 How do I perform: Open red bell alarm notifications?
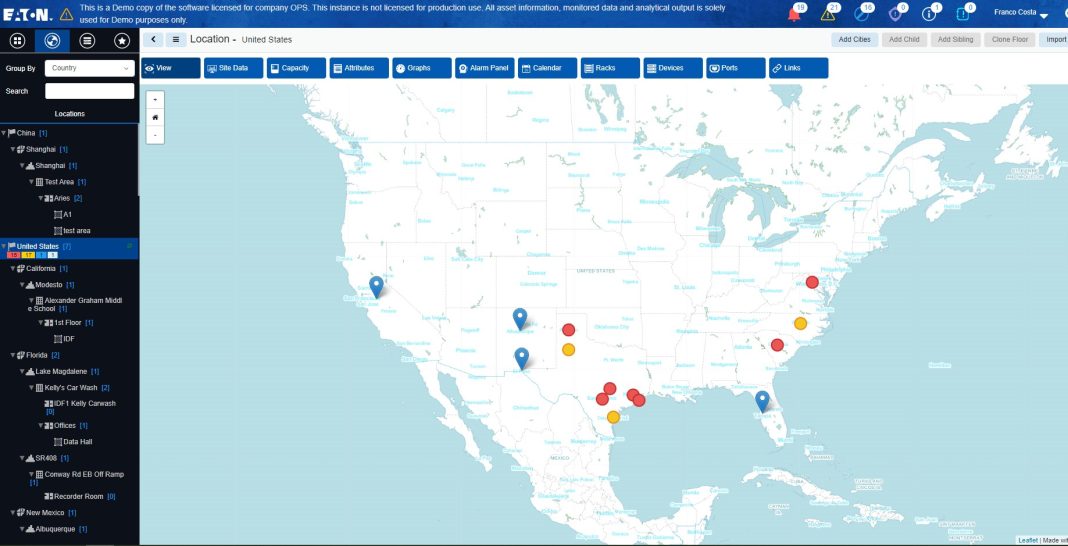[x=795, y=14]
